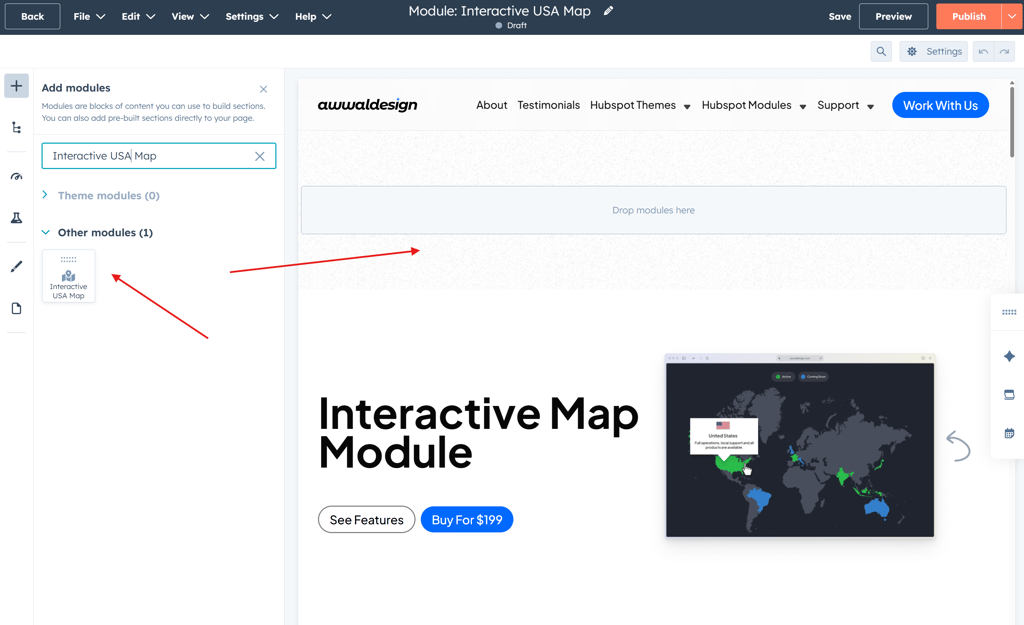The image size is (1024, 625).
Task: Open the File menu
Action: tap(88, 17)
